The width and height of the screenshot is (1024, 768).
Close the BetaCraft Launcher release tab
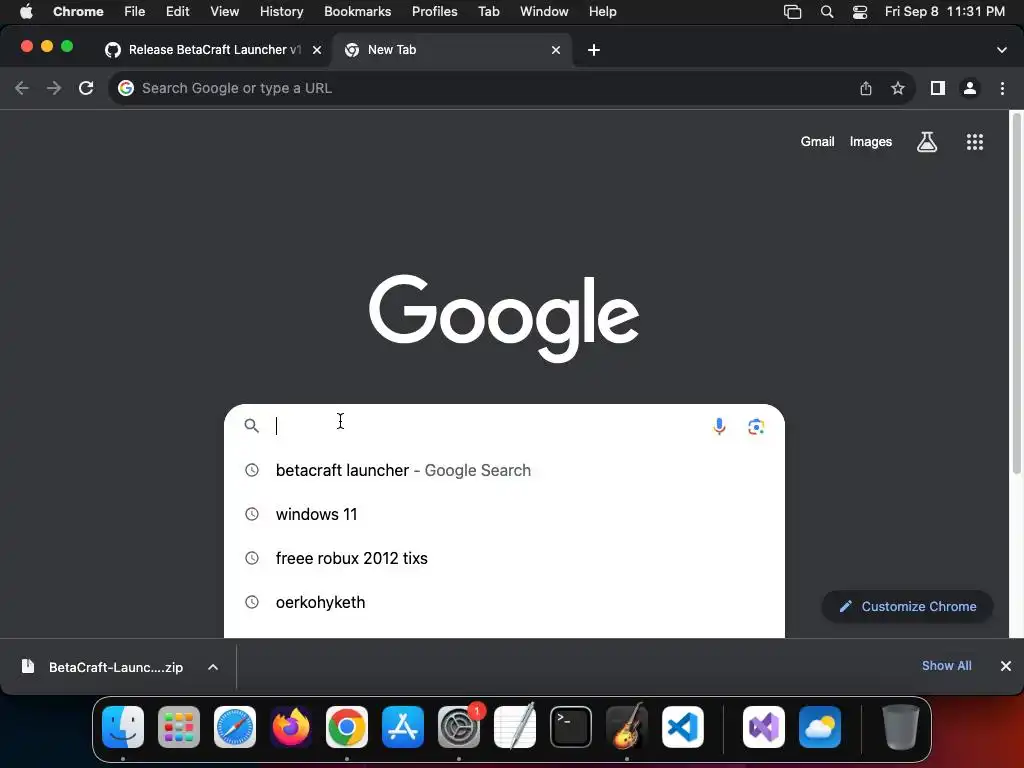(317, 50)
